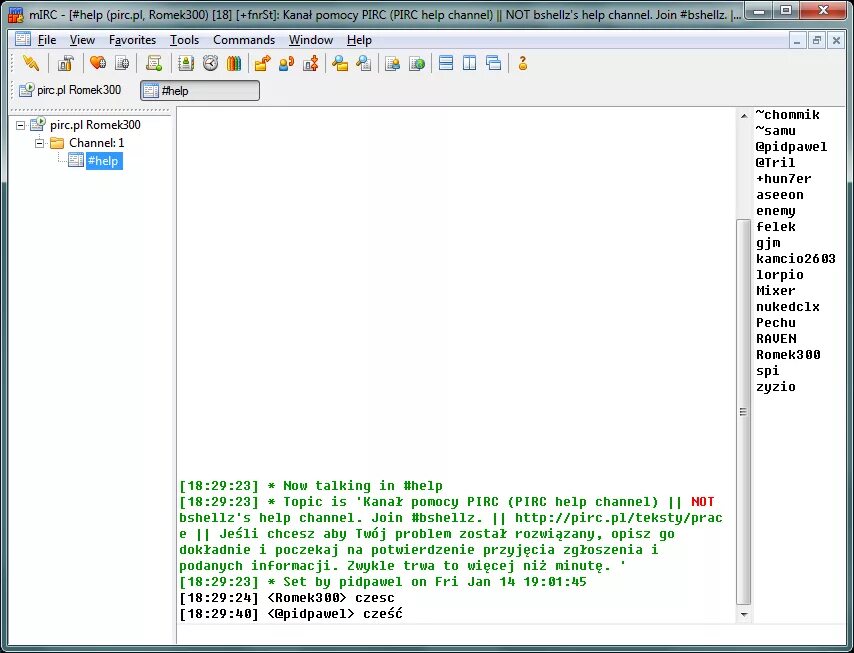Click the Send File folder icon

(263, 64)
